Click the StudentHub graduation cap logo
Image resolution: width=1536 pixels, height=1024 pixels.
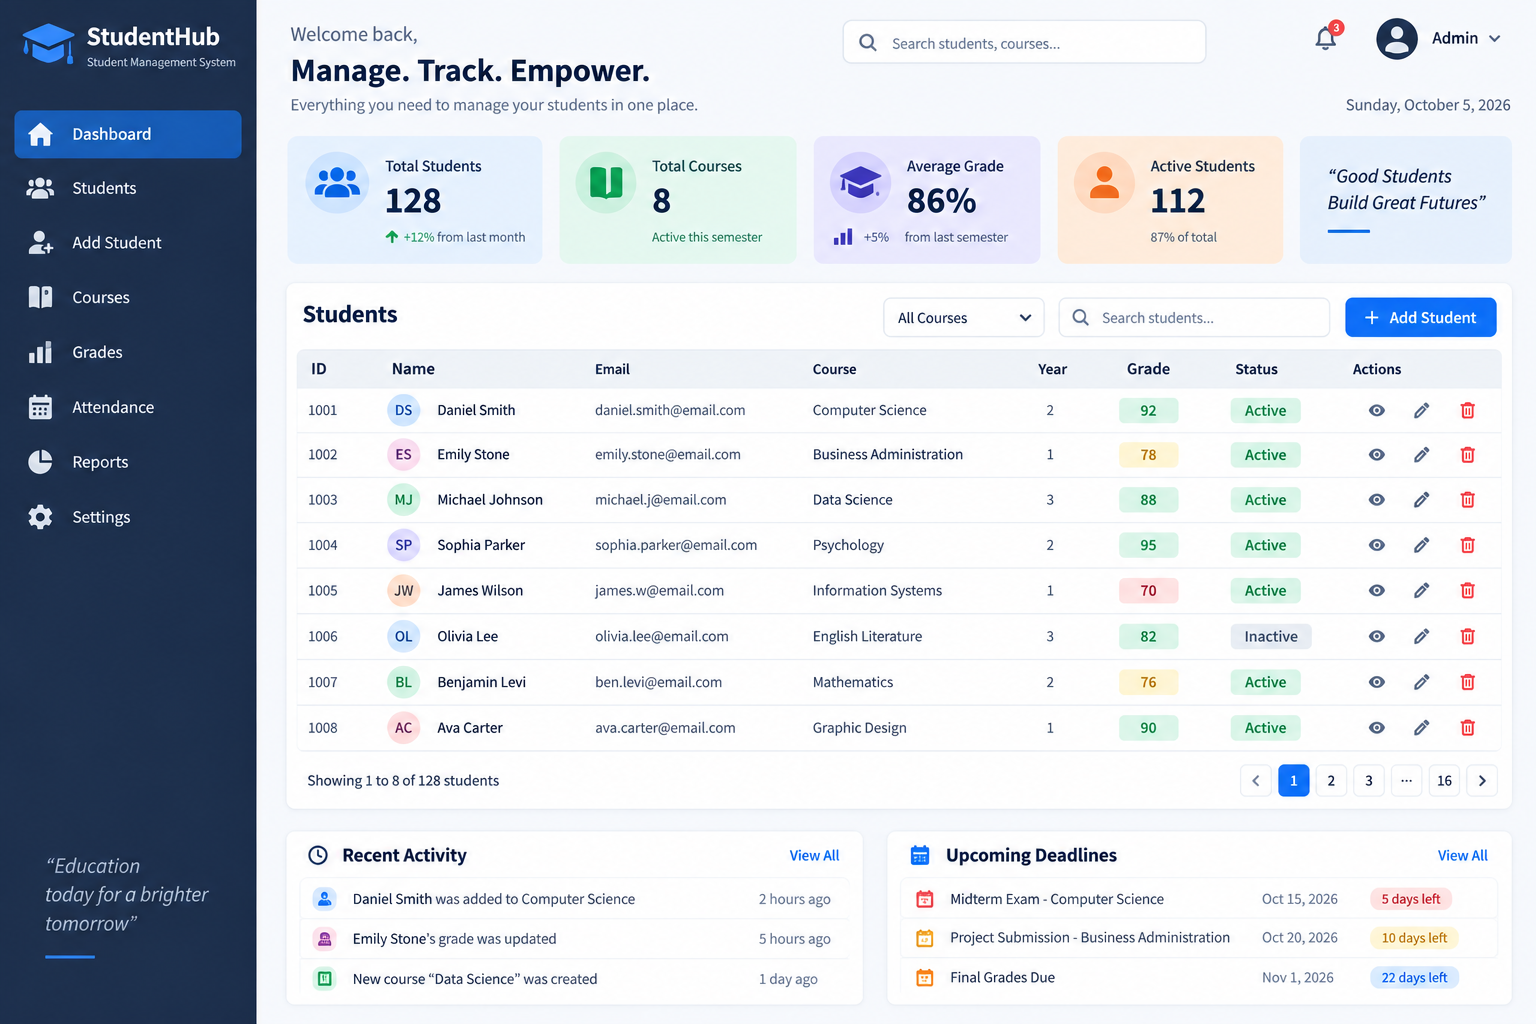(48, 44)
